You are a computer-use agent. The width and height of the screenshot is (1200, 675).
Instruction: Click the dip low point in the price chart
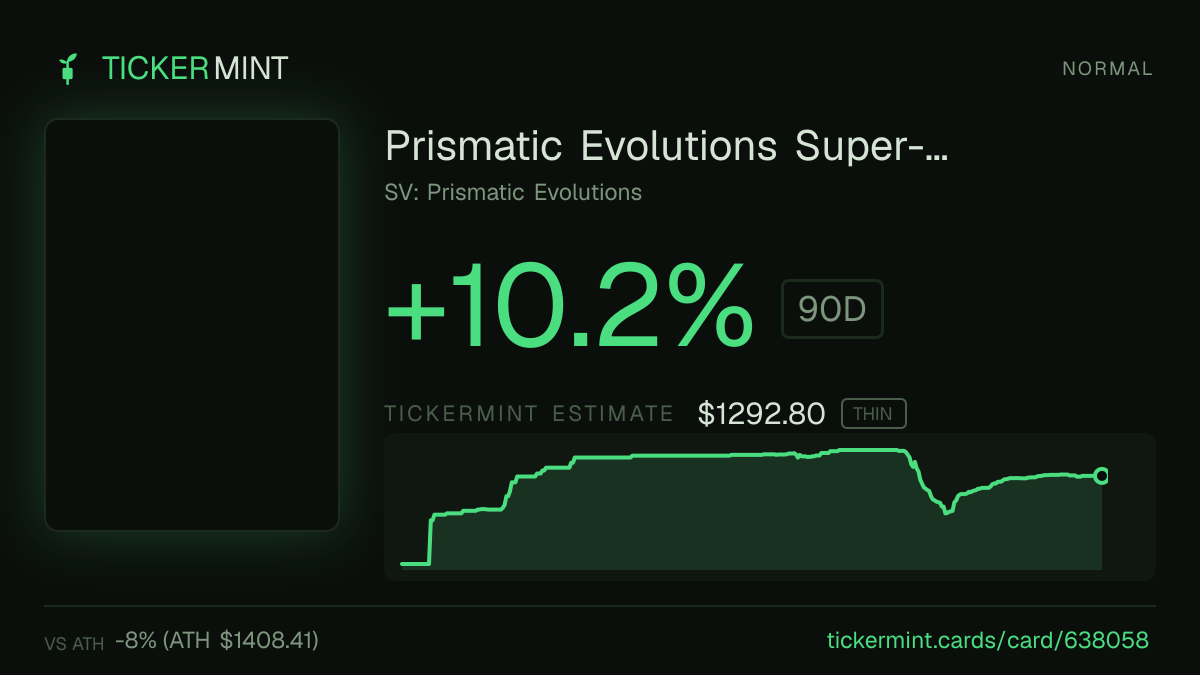coord(947,512)
